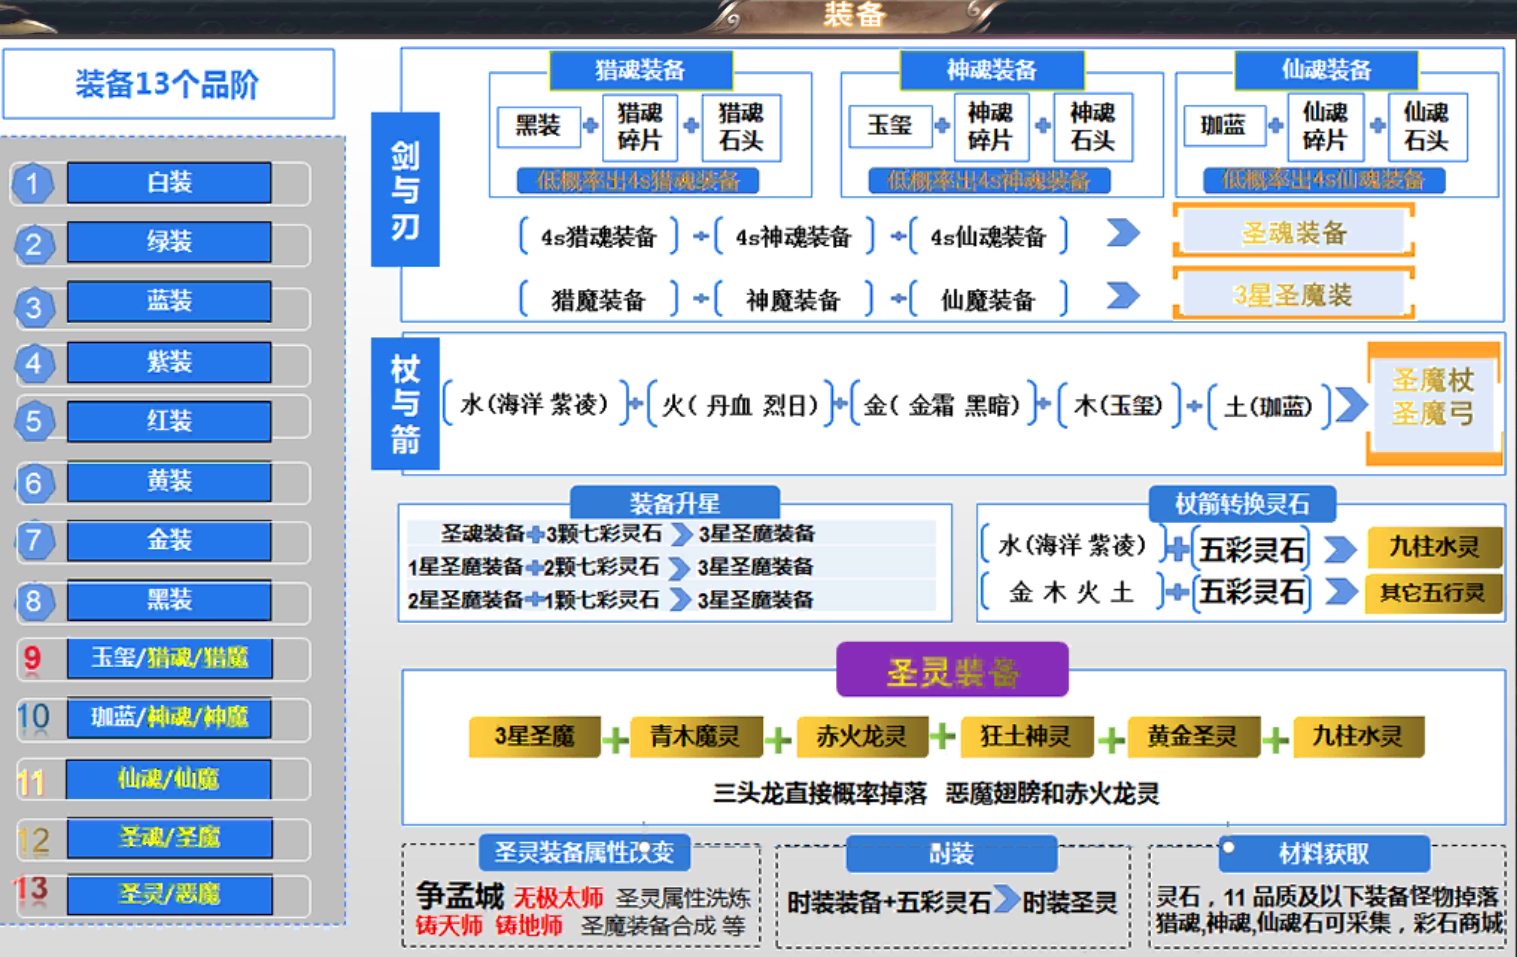Click the 神魂石头 box

point(1093,127)
